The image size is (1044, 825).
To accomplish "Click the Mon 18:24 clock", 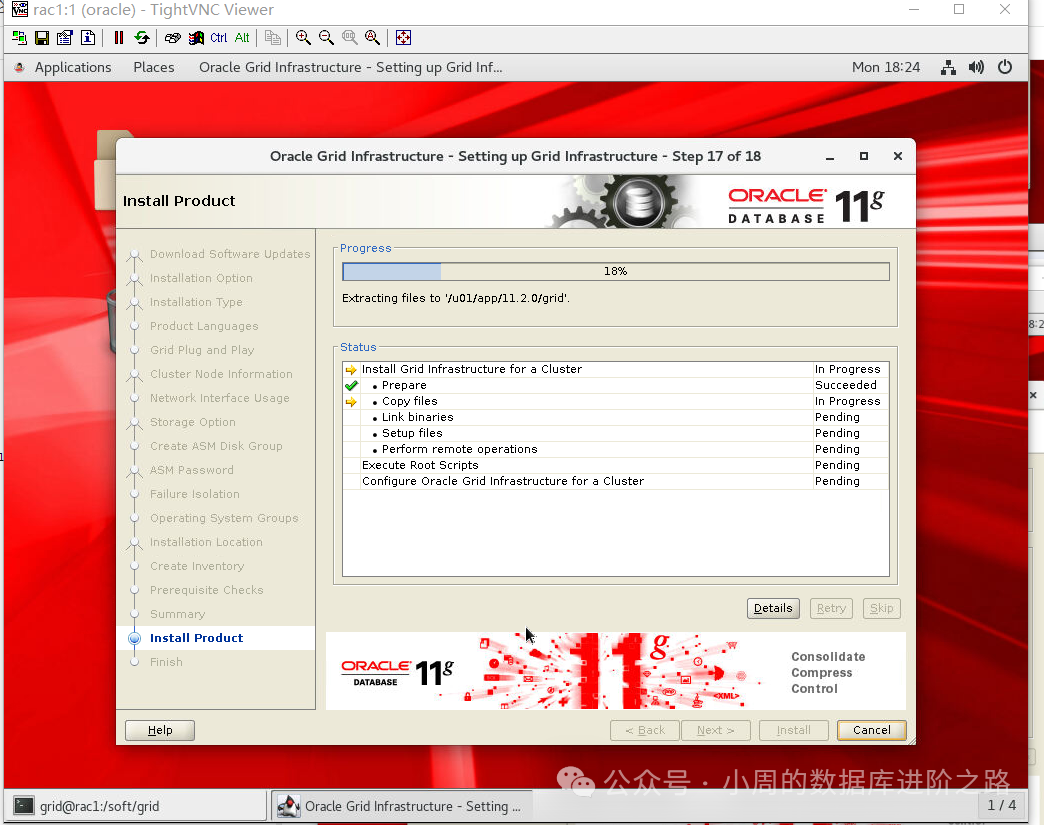I will point(886,67).
